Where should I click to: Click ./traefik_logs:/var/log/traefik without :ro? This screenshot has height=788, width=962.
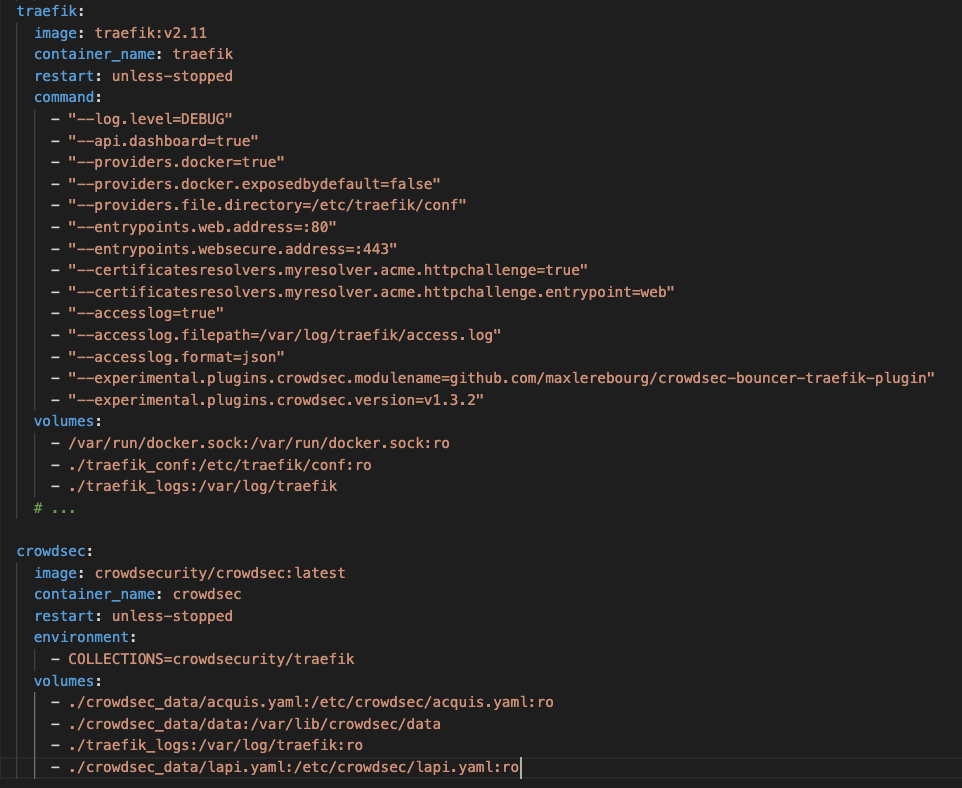(194, 486)
